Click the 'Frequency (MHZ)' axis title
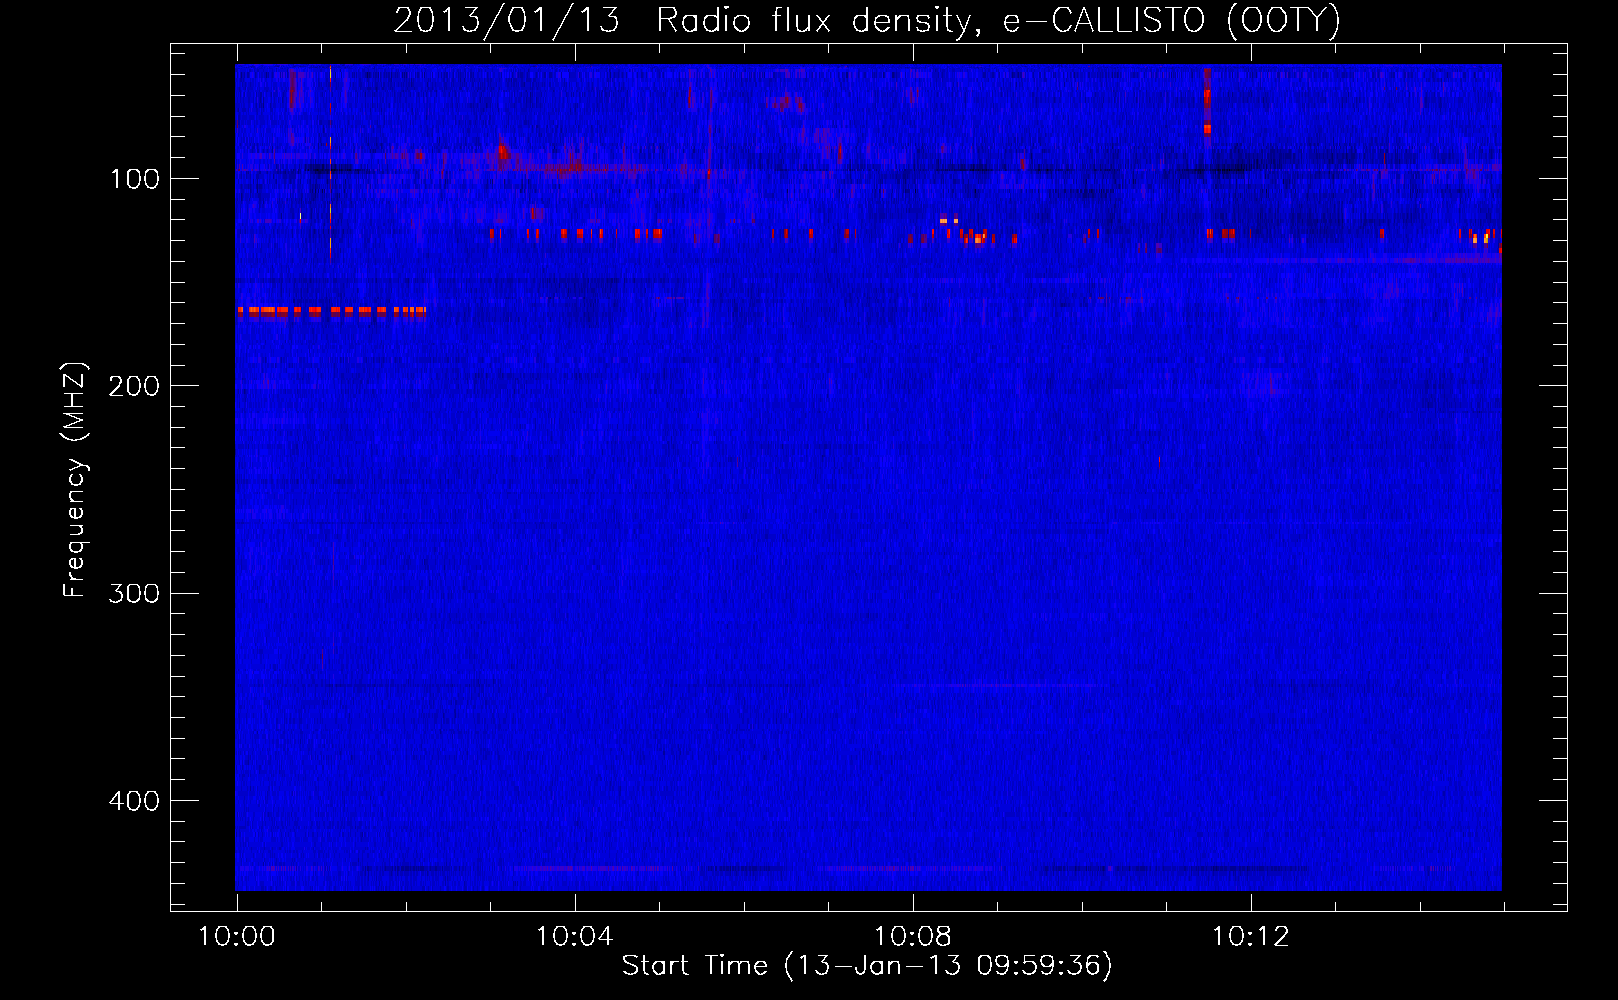The image size is (1618, 1000). pos(75,480)
